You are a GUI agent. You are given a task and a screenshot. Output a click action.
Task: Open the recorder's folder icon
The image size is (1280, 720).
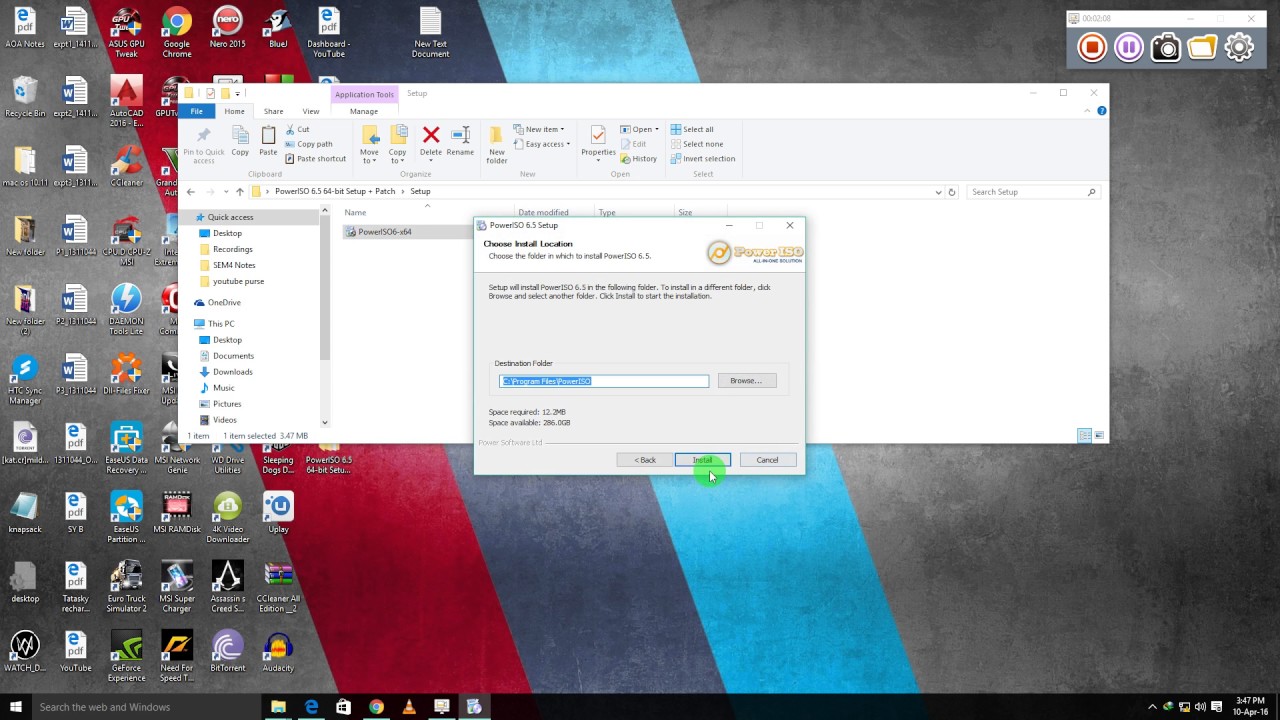(1202, 47)
